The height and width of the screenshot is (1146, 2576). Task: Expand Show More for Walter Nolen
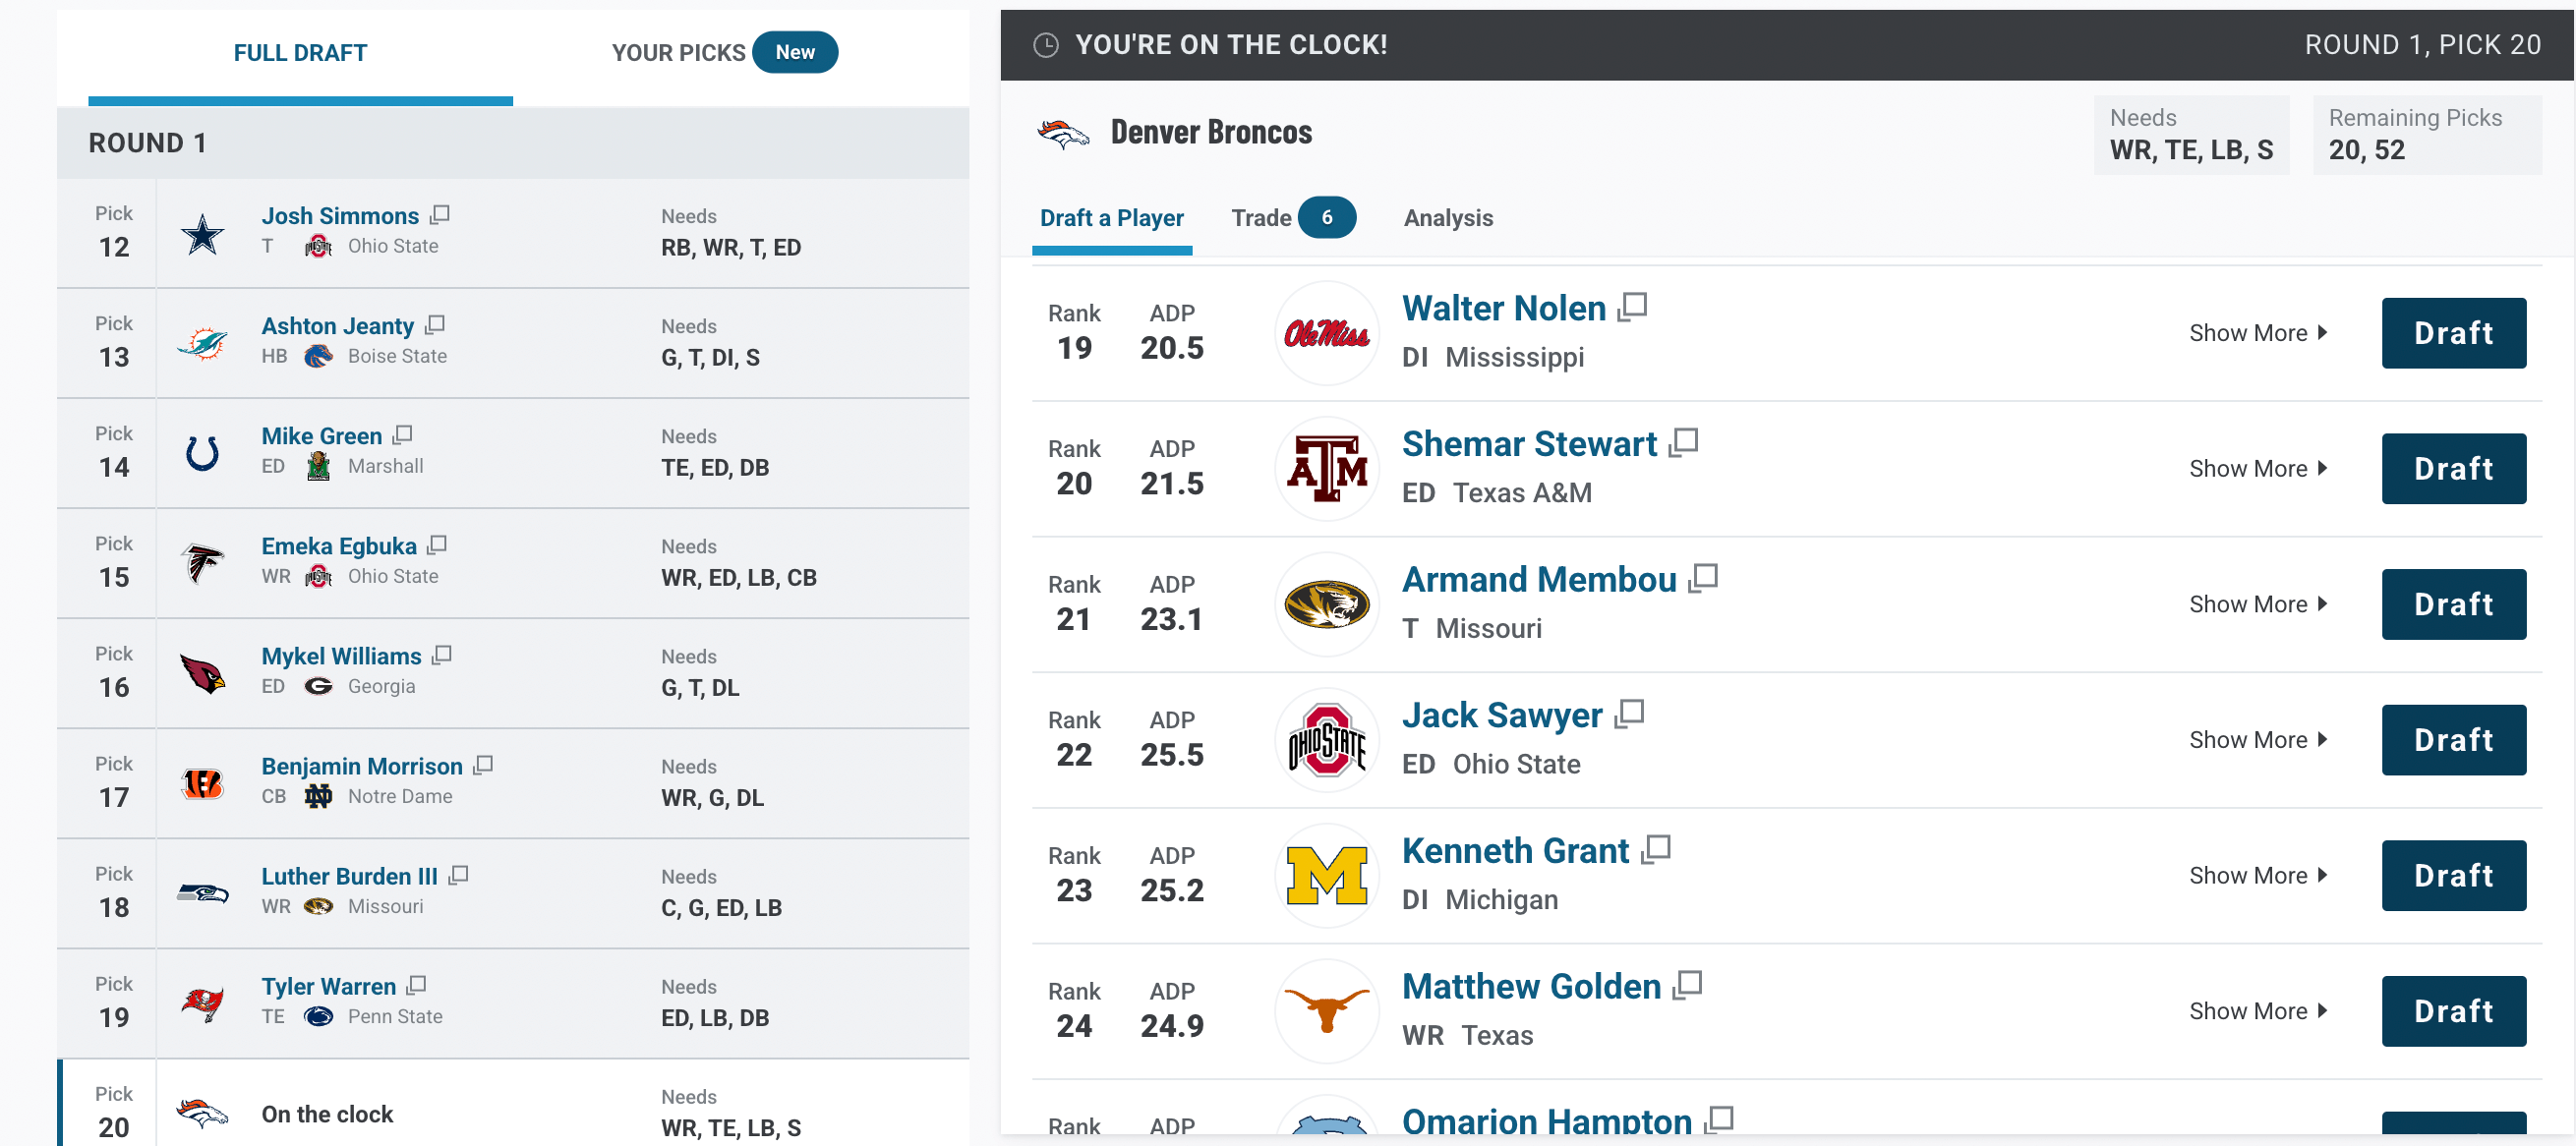(2257, 333)
